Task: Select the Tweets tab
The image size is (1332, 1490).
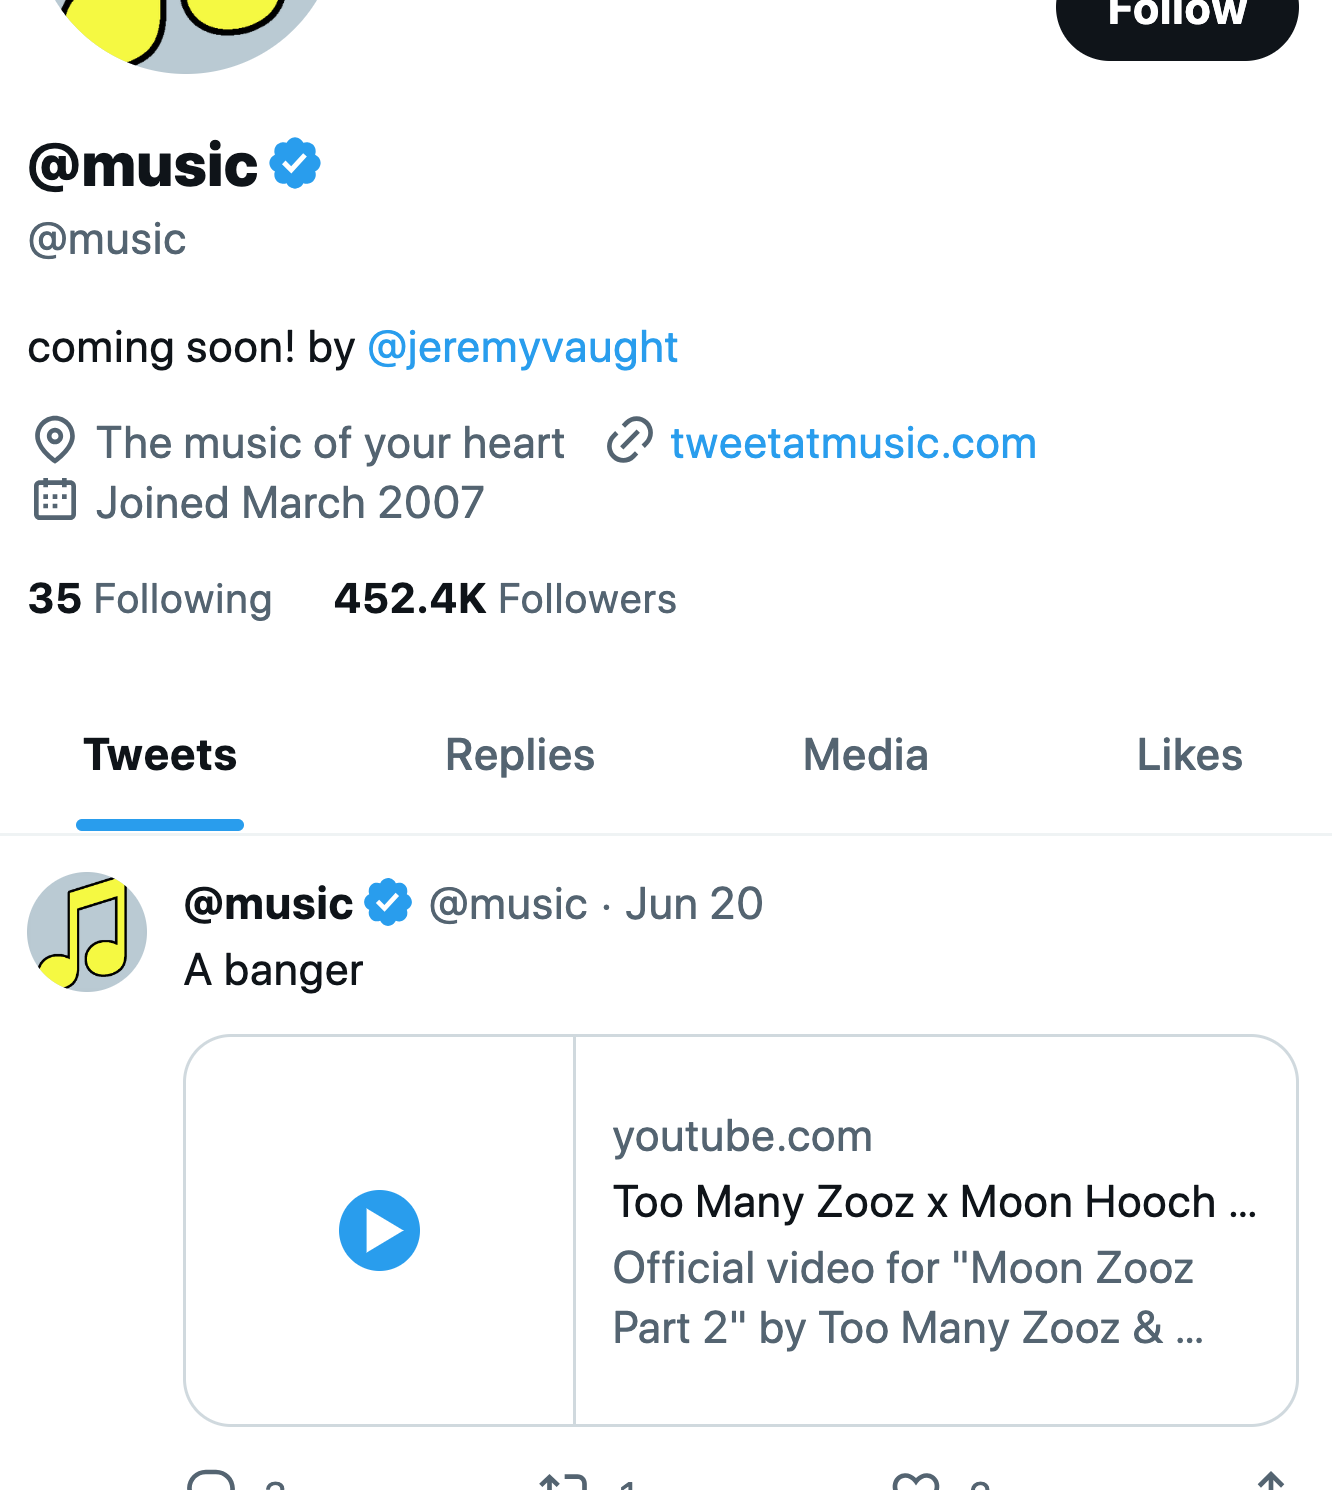Action: [160, 756]
